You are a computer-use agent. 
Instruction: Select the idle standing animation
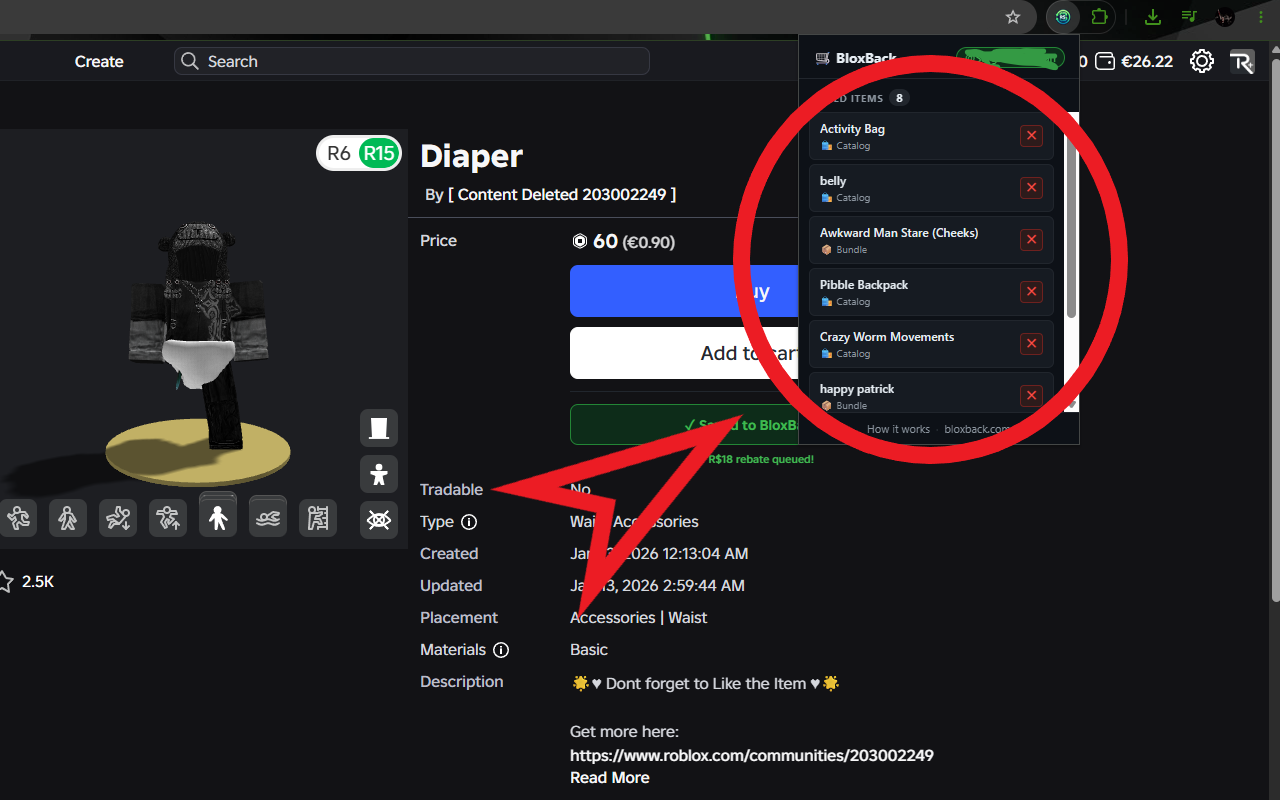[x=218, y=516]
